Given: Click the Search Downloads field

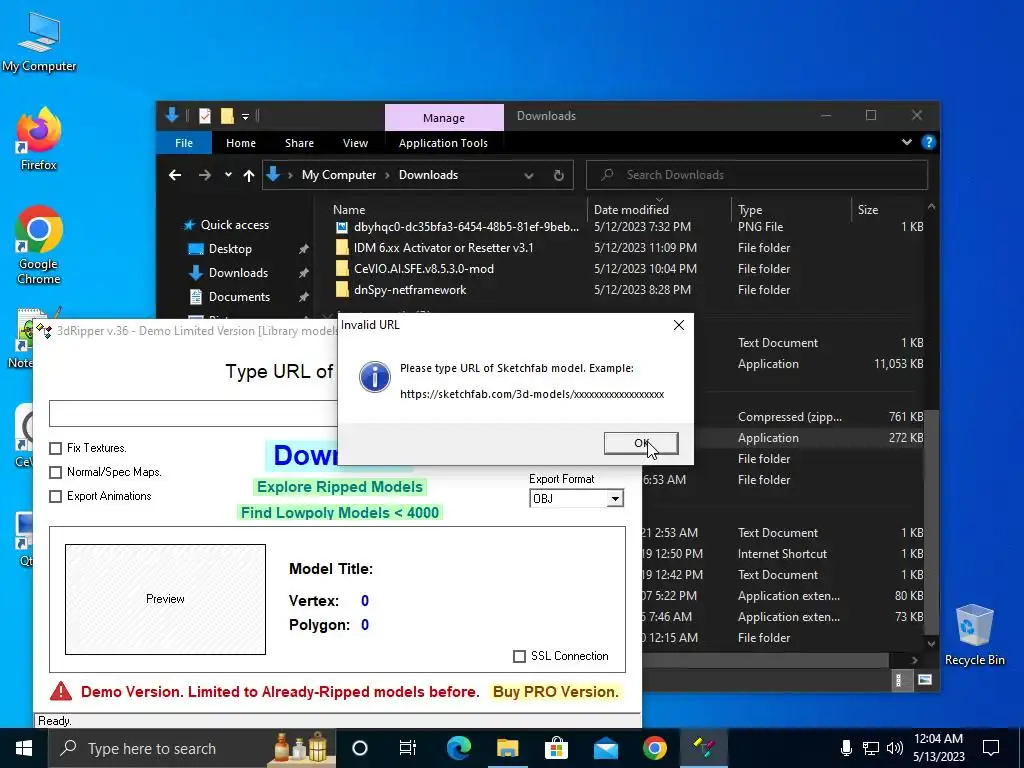Looking at the screenshot, I should click(757, 175).
